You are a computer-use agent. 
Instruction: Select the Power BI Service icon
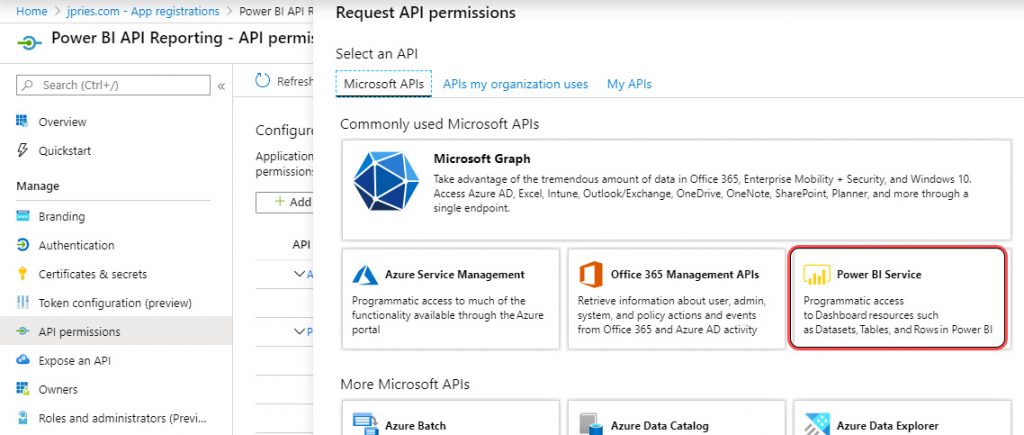pos(817,275)
